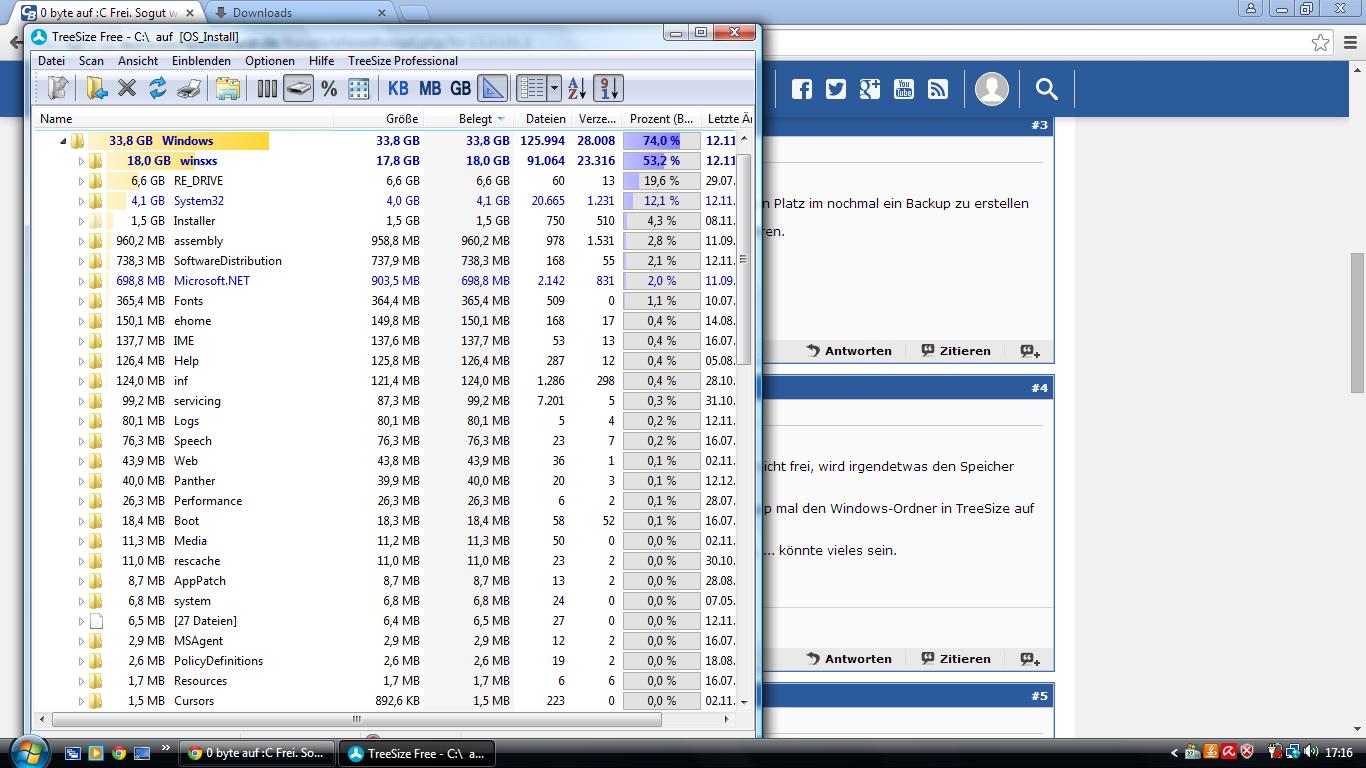Switch size unit to KB
The height and width of the screenshot is (768, 1366).
click(398, 88)
